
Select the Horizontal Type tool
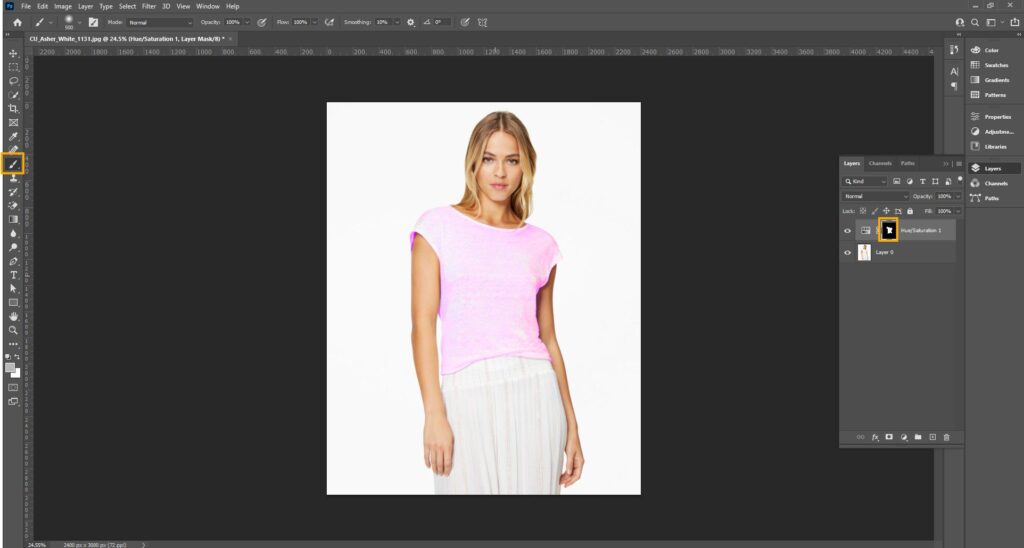(13, 275)
